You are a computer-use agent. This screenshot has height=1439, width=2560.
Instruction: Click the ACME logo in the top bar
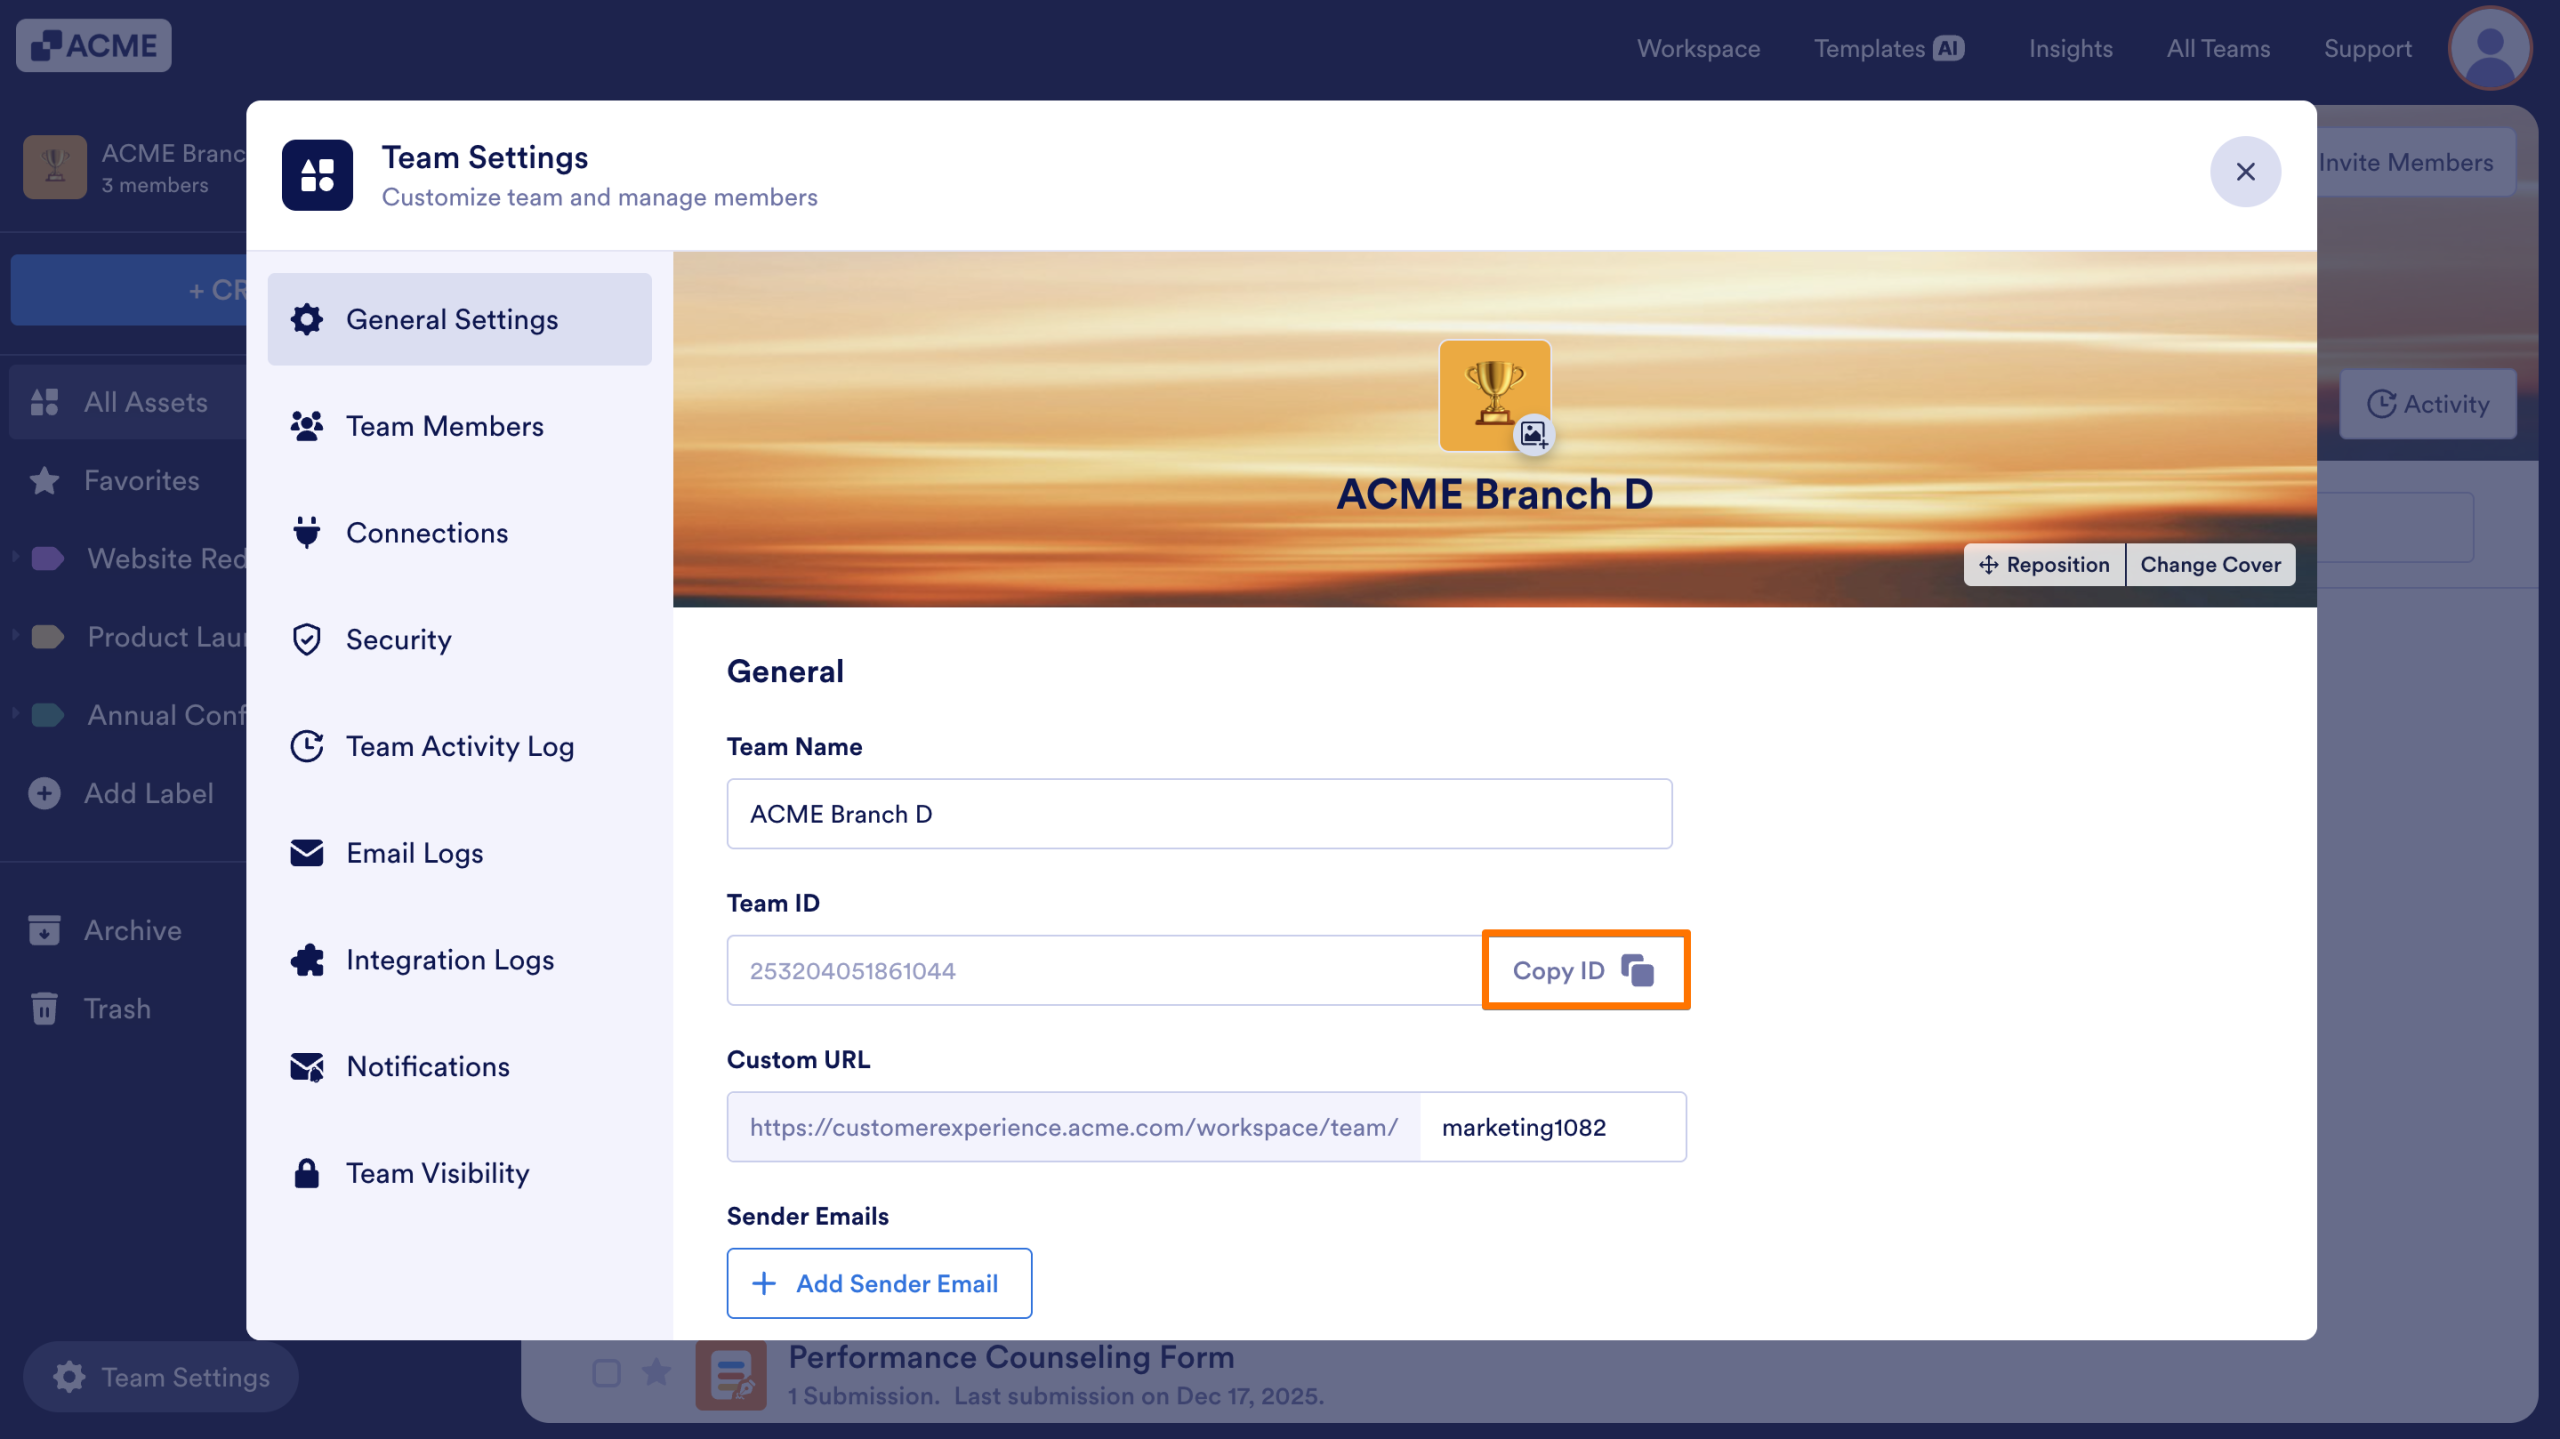94,46
